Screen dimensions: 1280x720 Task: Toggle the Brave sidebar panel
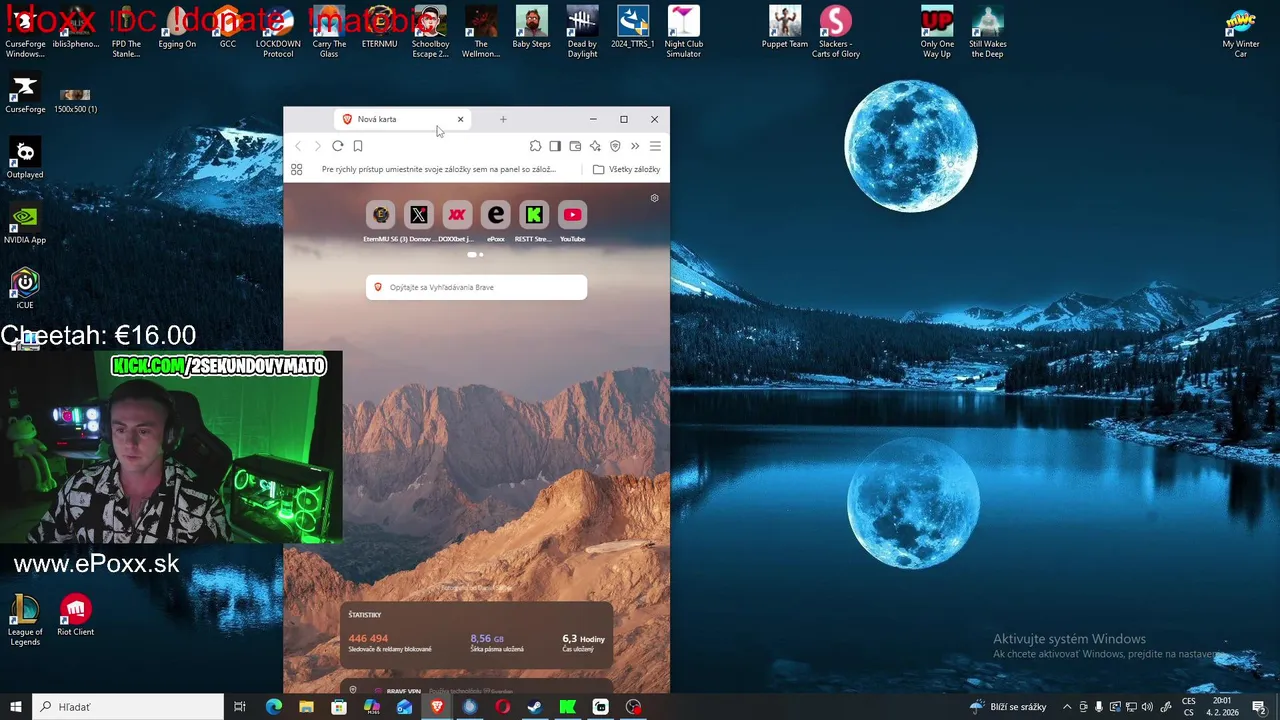click(x=555, y=146)
